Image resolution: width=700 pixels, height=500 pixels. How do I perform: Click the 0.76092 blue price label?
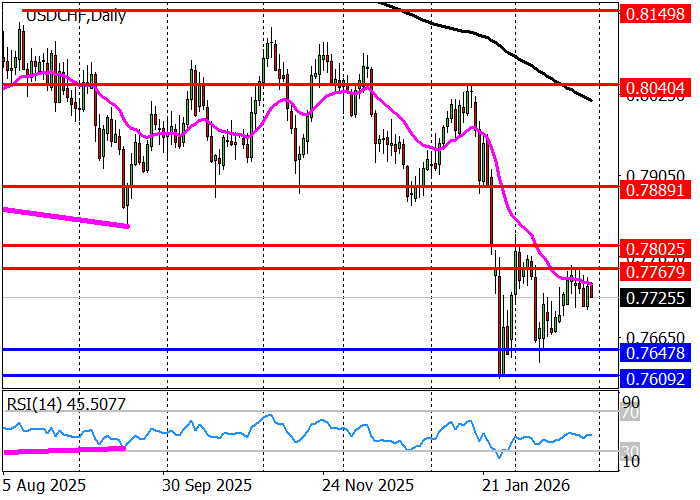(x=655, y=379)
